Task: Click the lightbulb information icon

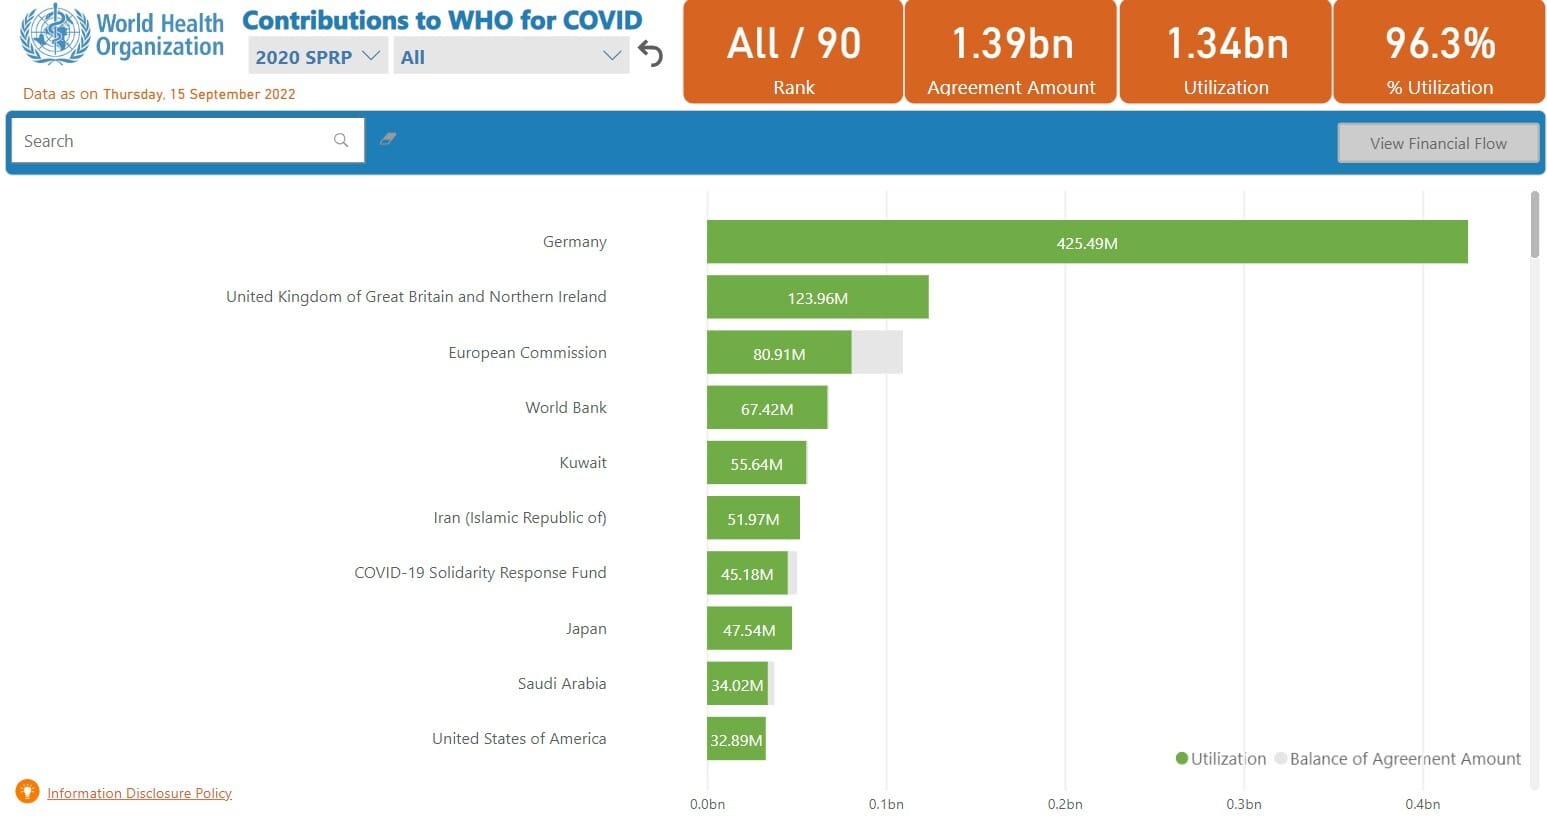Action: pos(27,791)
